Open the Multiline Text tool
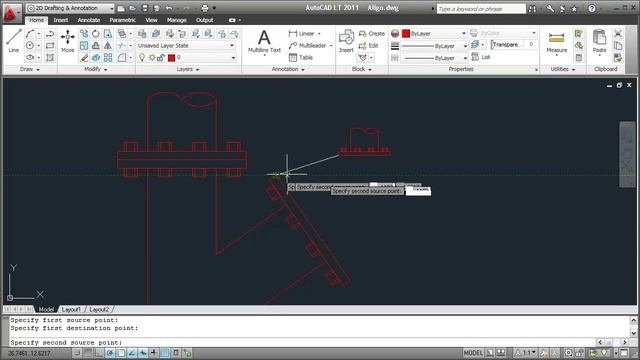This screenshot has width=640, height=360. click(264, 41)
